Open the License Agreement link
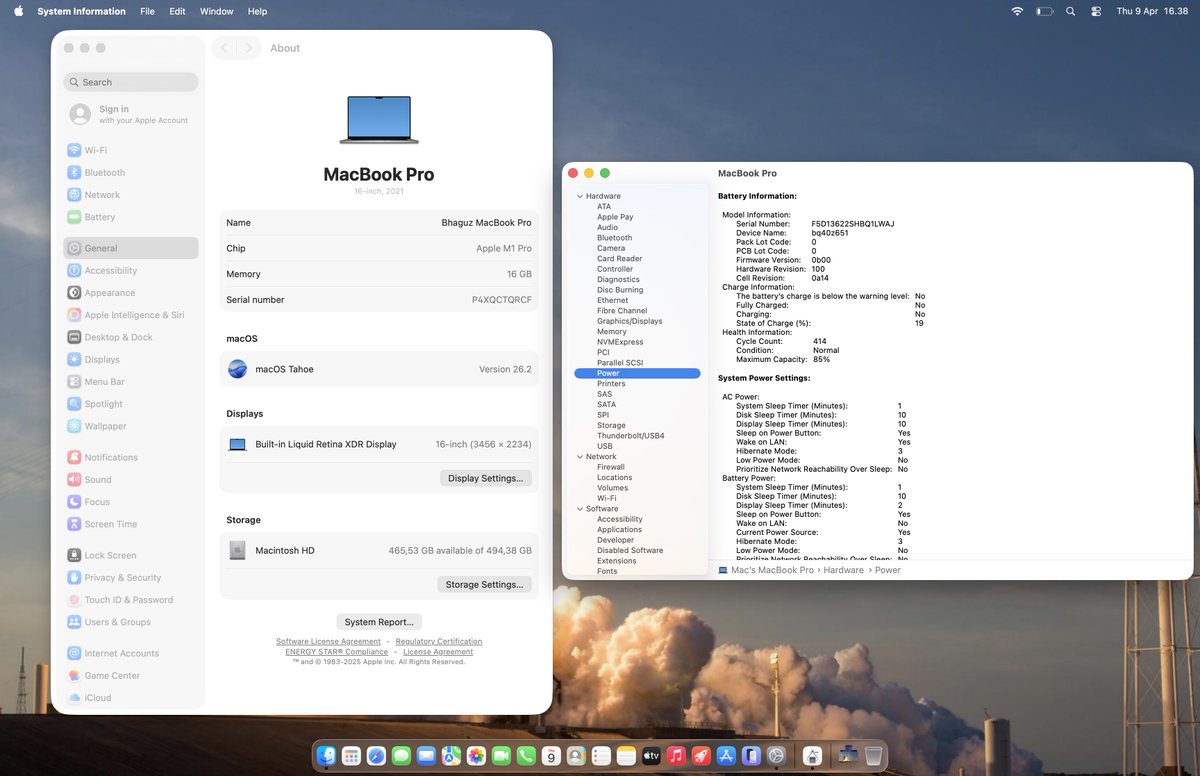The height and width of the screenshot is (776, 1200). pos(438,651)
